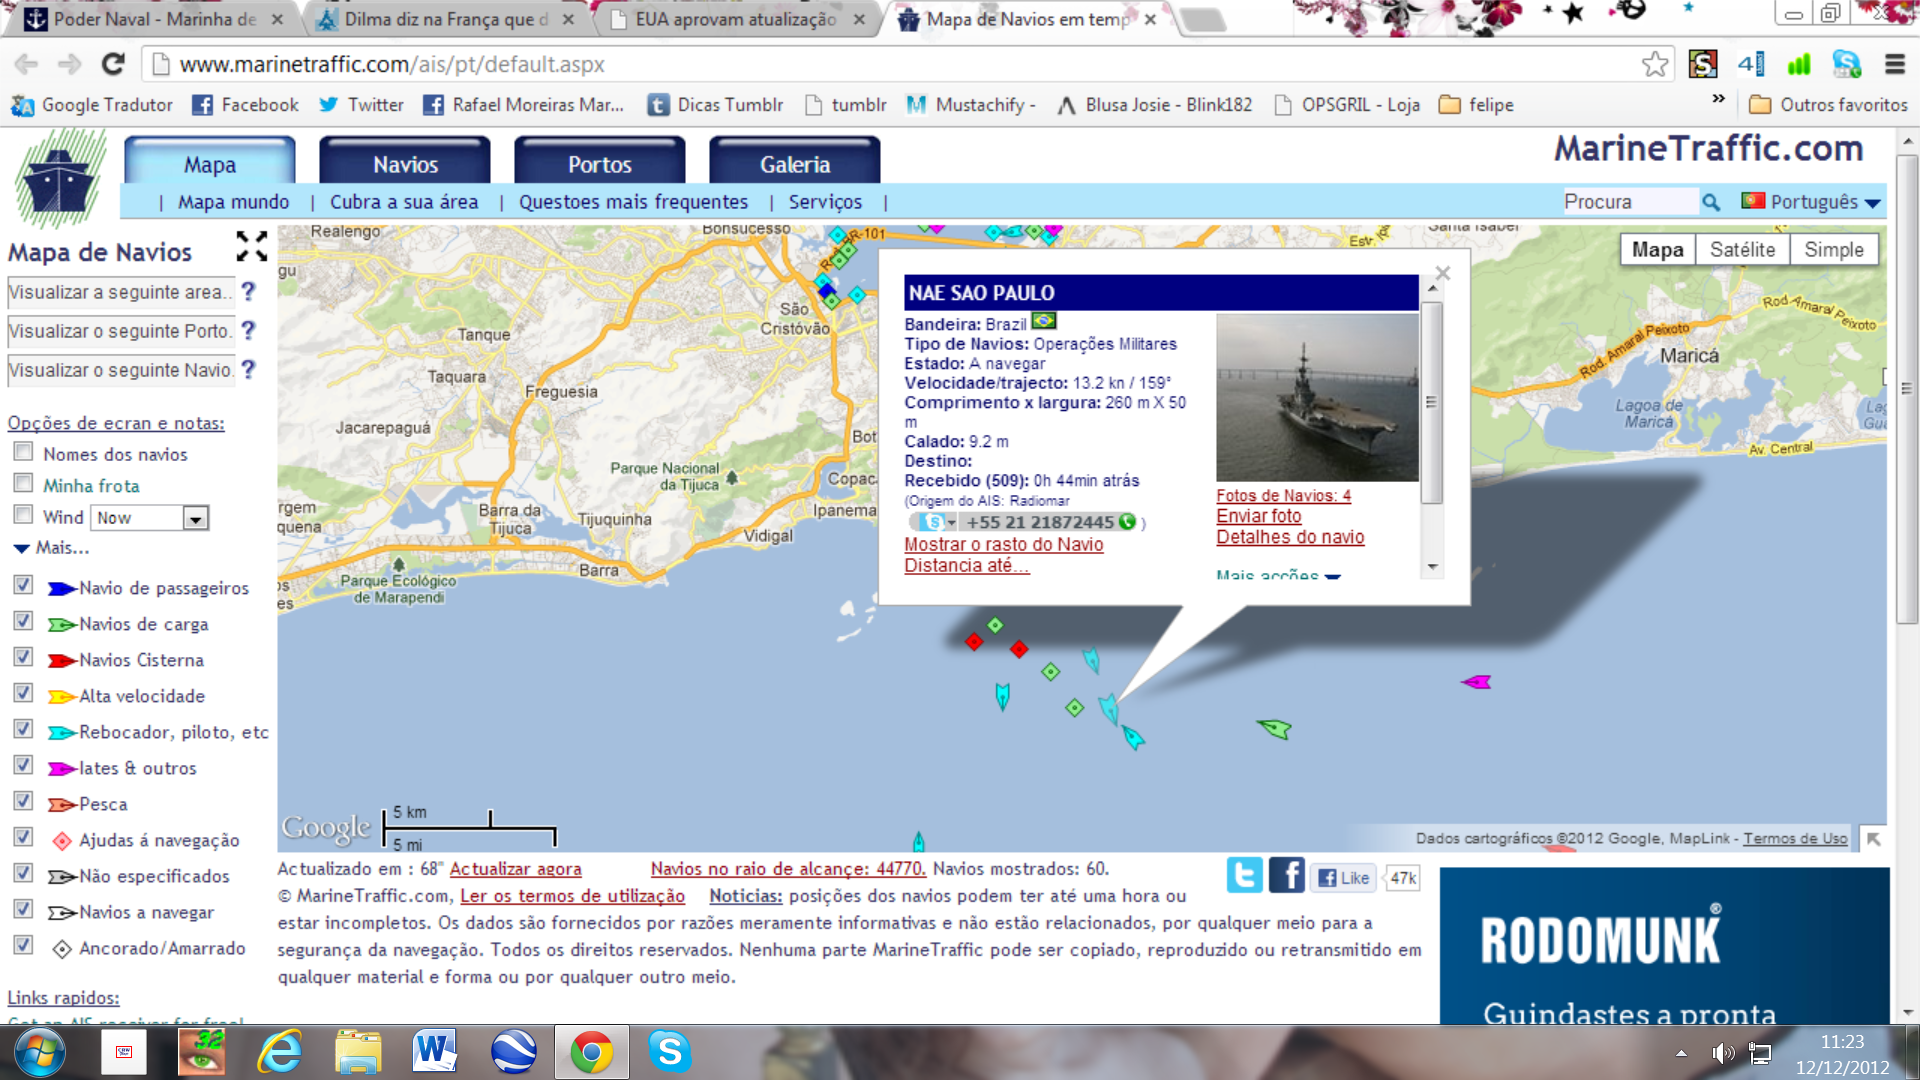Select the Mapa navigation tab
The width and height of the screenshot is (1920, 1080).
pos(210,164)
